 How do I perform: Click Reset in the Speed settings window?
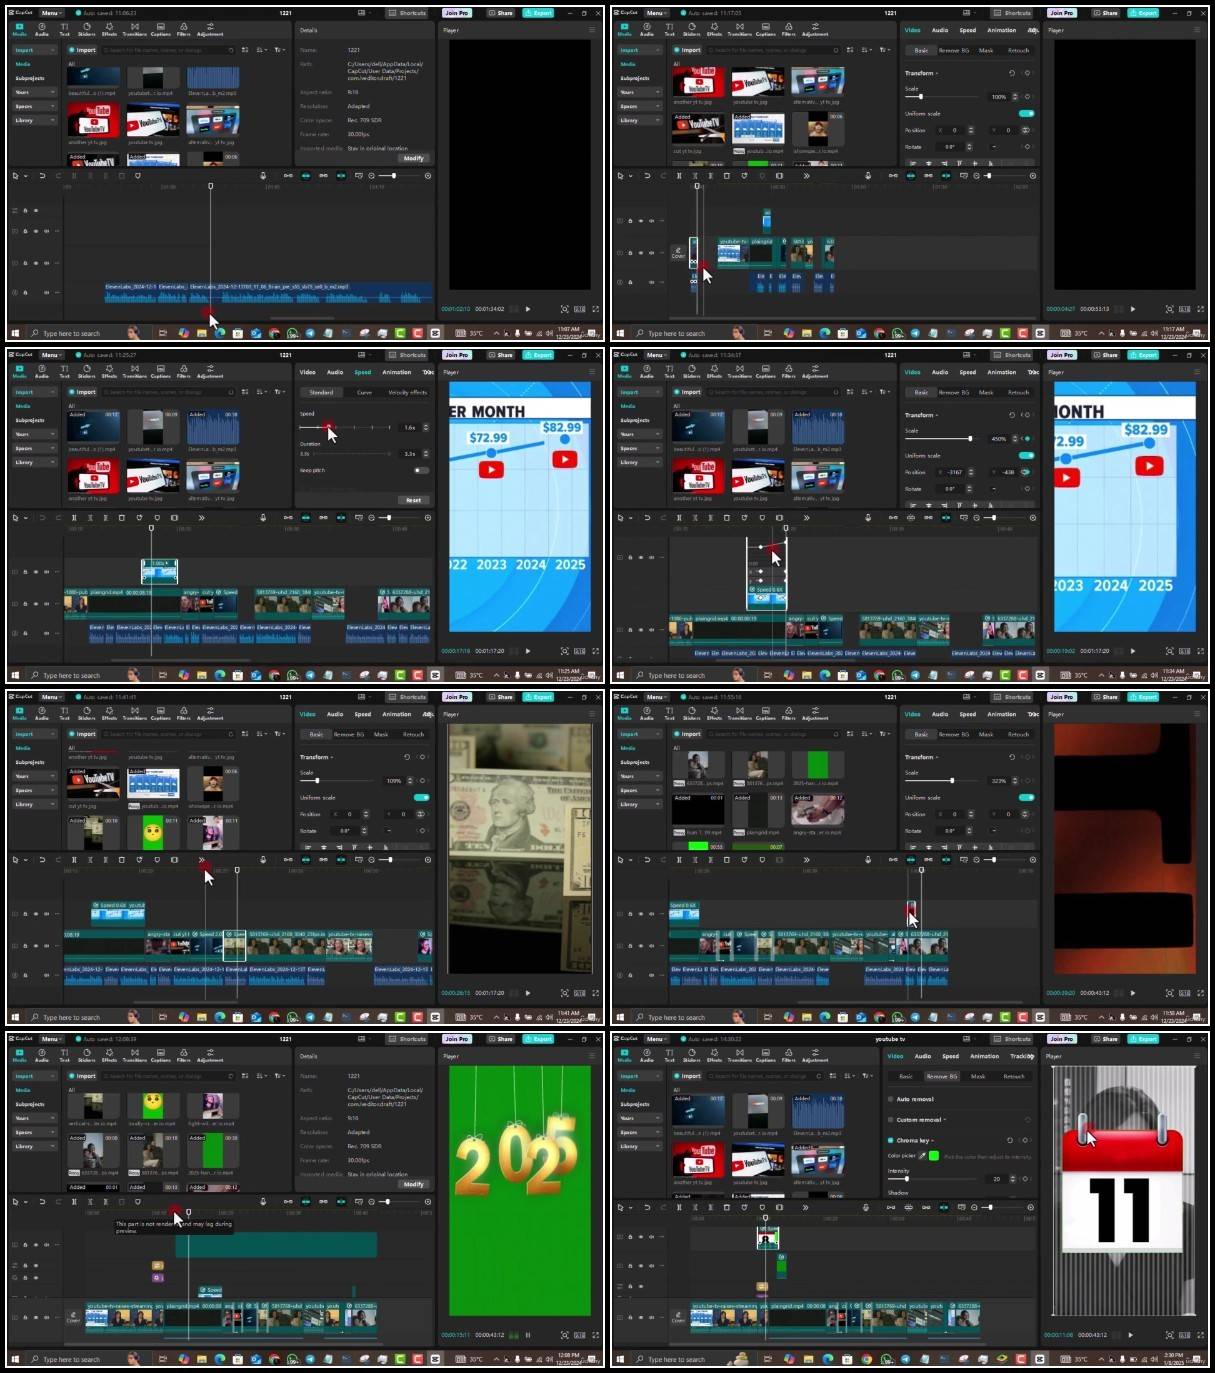[x=414, y=500]
